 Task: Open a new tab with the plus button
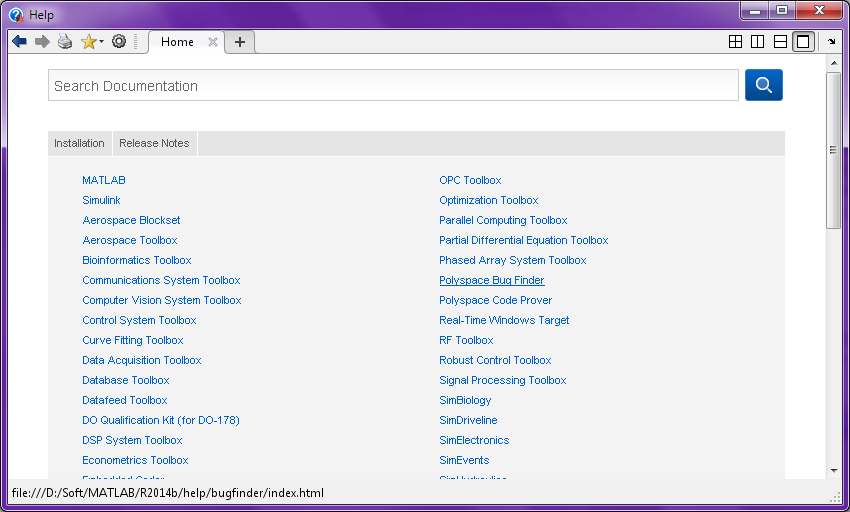tap(240, 42)
